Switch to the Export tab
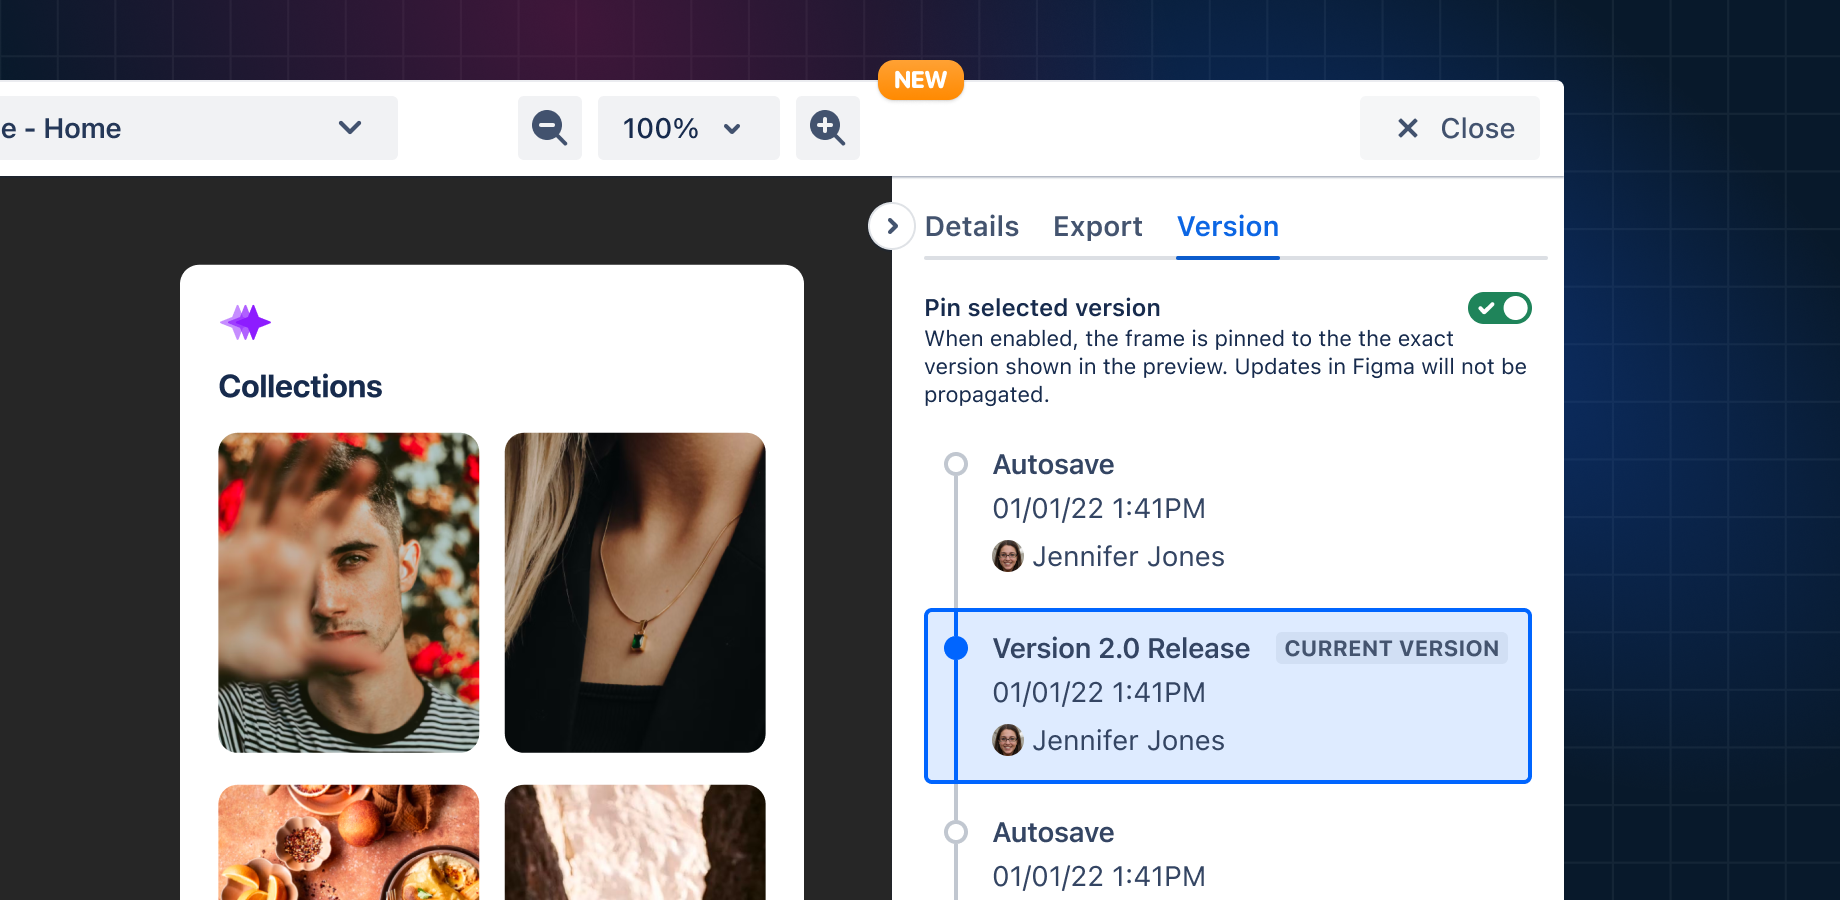This screenshot has height=900, width=1840. [x=1097, y=227]
